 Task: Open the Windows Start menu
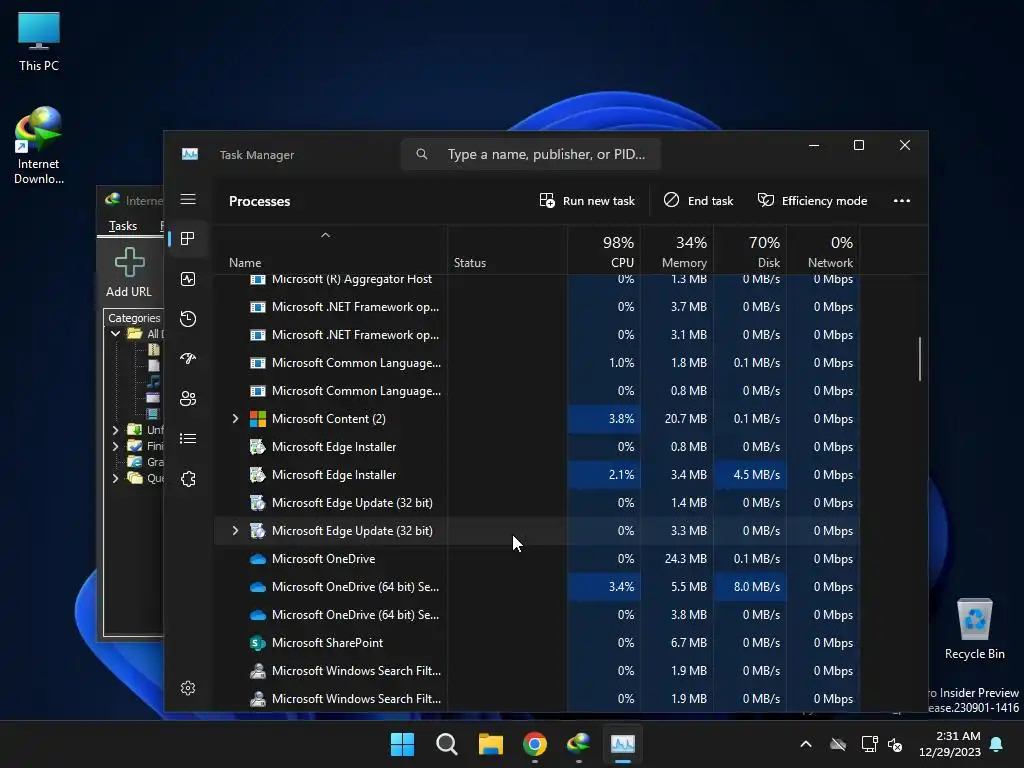click(x=402, y=744)
